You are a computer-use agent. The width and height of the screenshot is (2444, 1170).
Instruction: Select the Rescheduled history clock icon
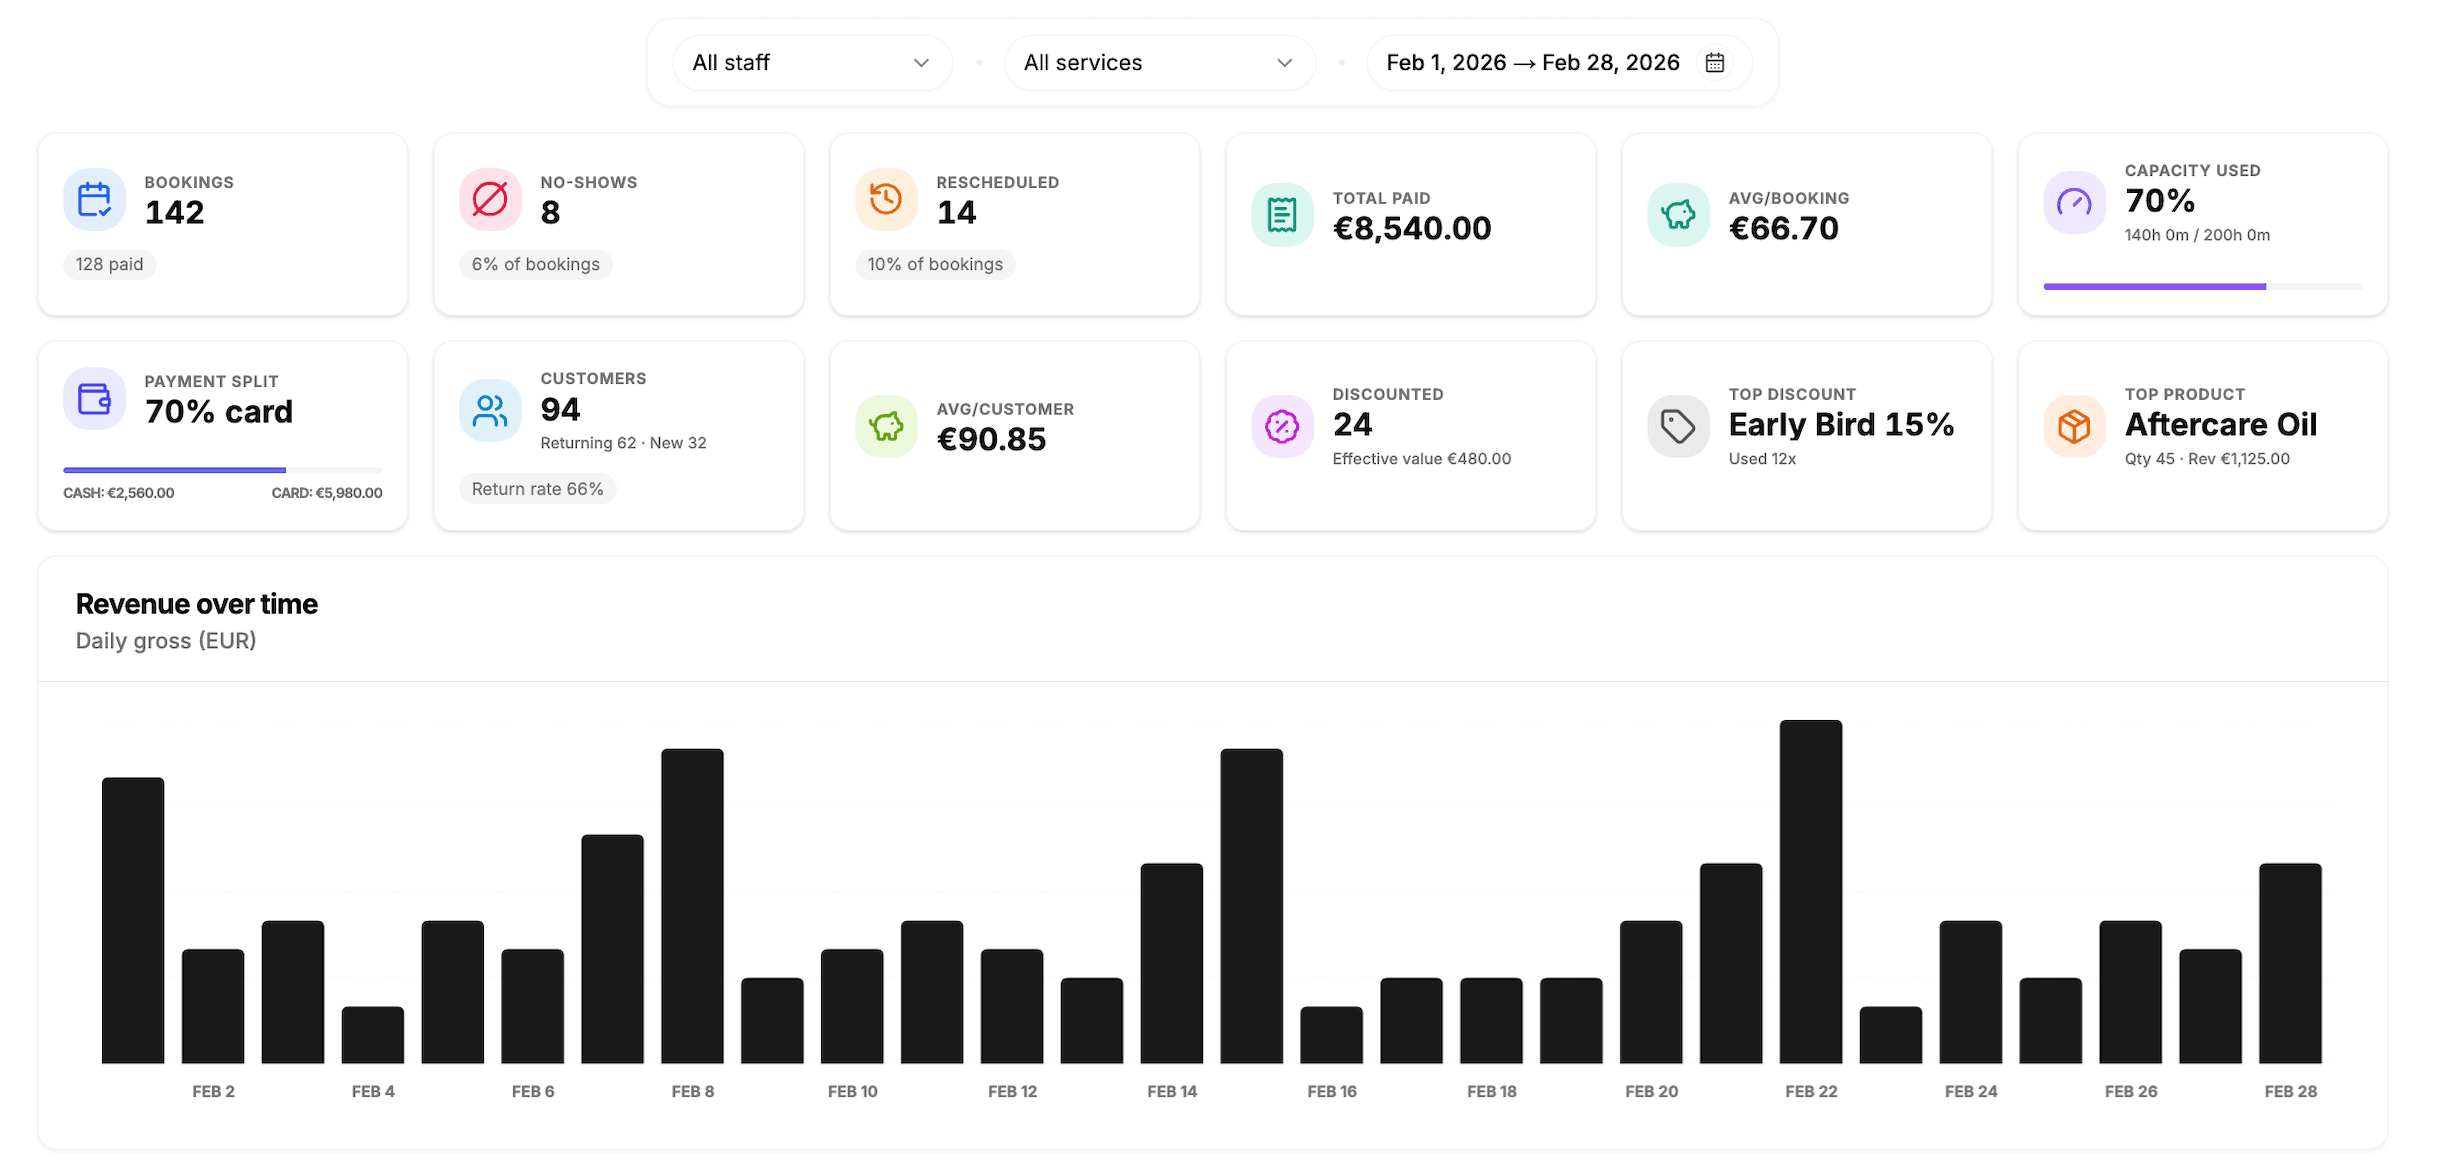point(887,200)
